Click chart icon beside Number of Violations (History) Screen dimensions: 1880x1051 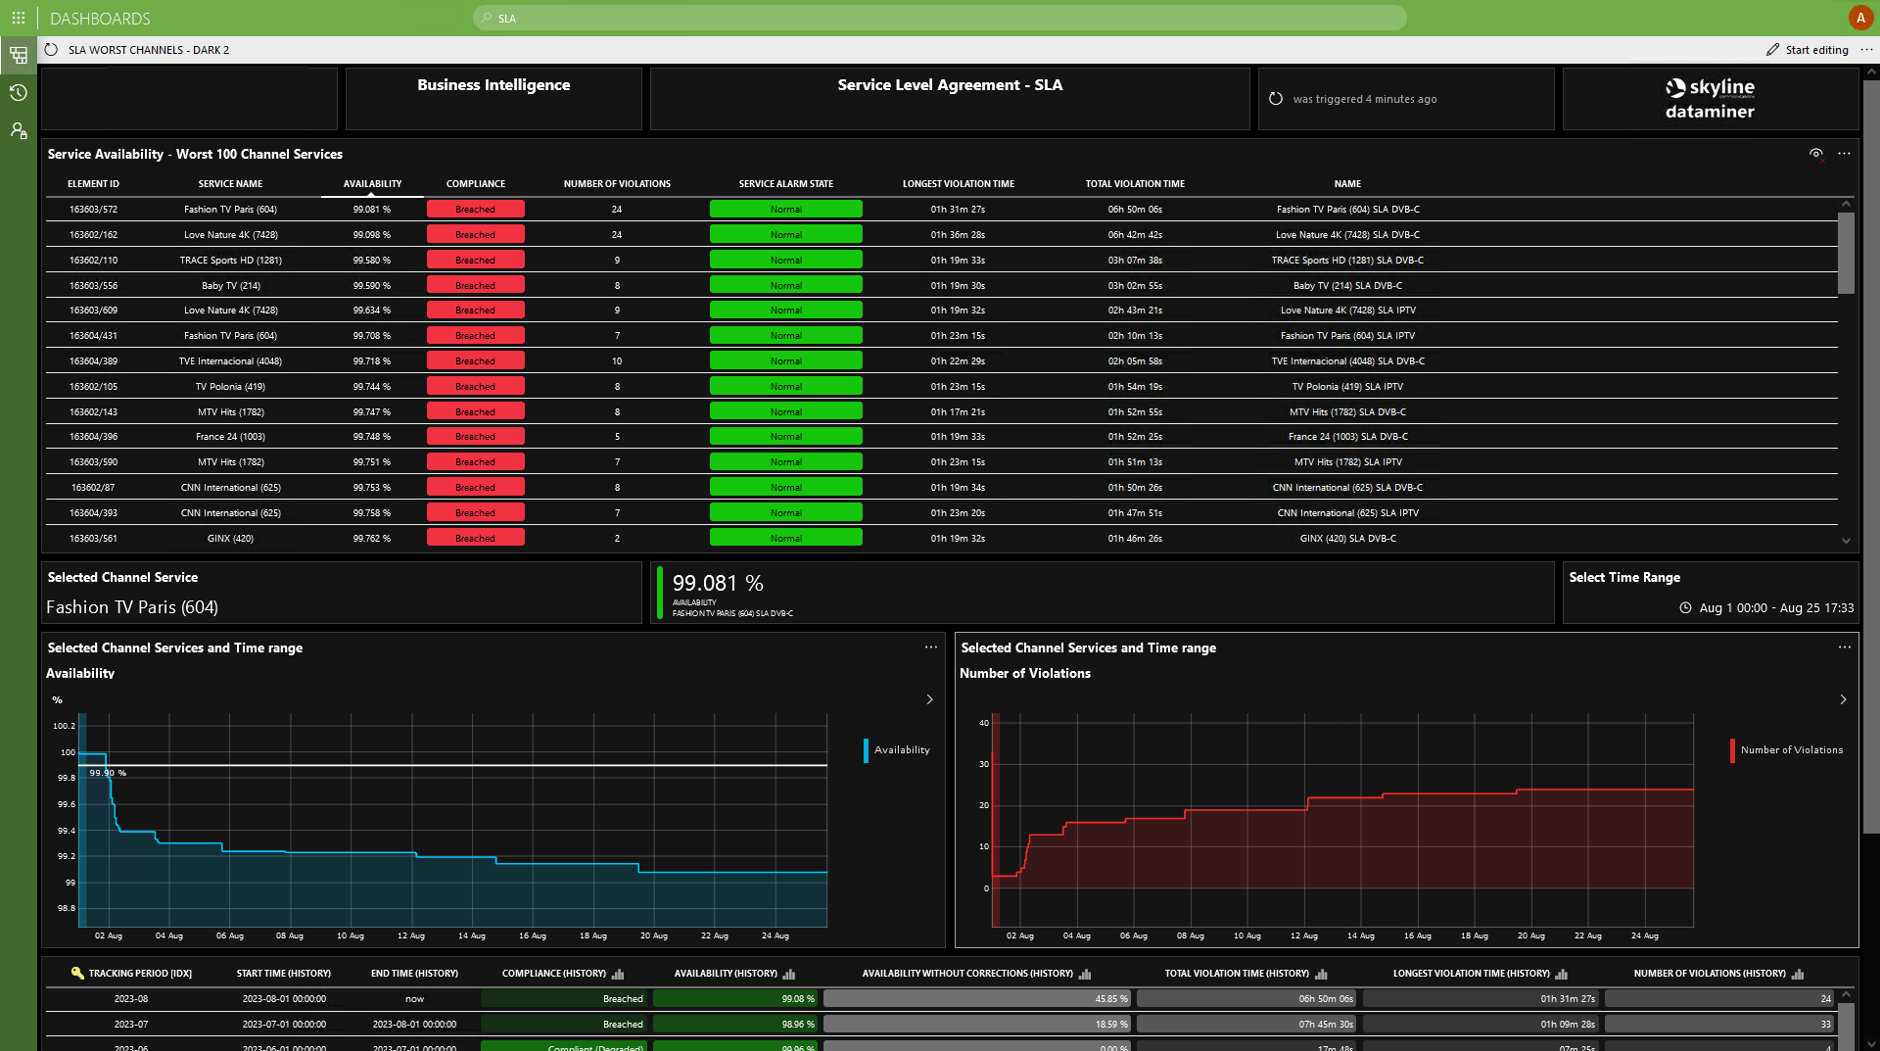tap(1798, 974)
